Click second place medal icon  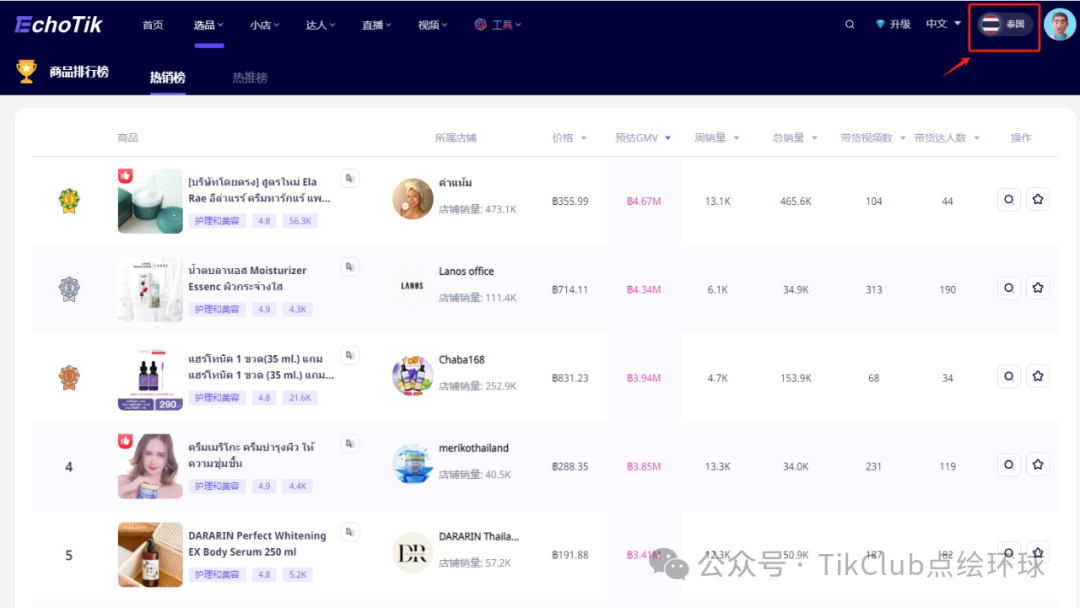click(x=69, y=289)
